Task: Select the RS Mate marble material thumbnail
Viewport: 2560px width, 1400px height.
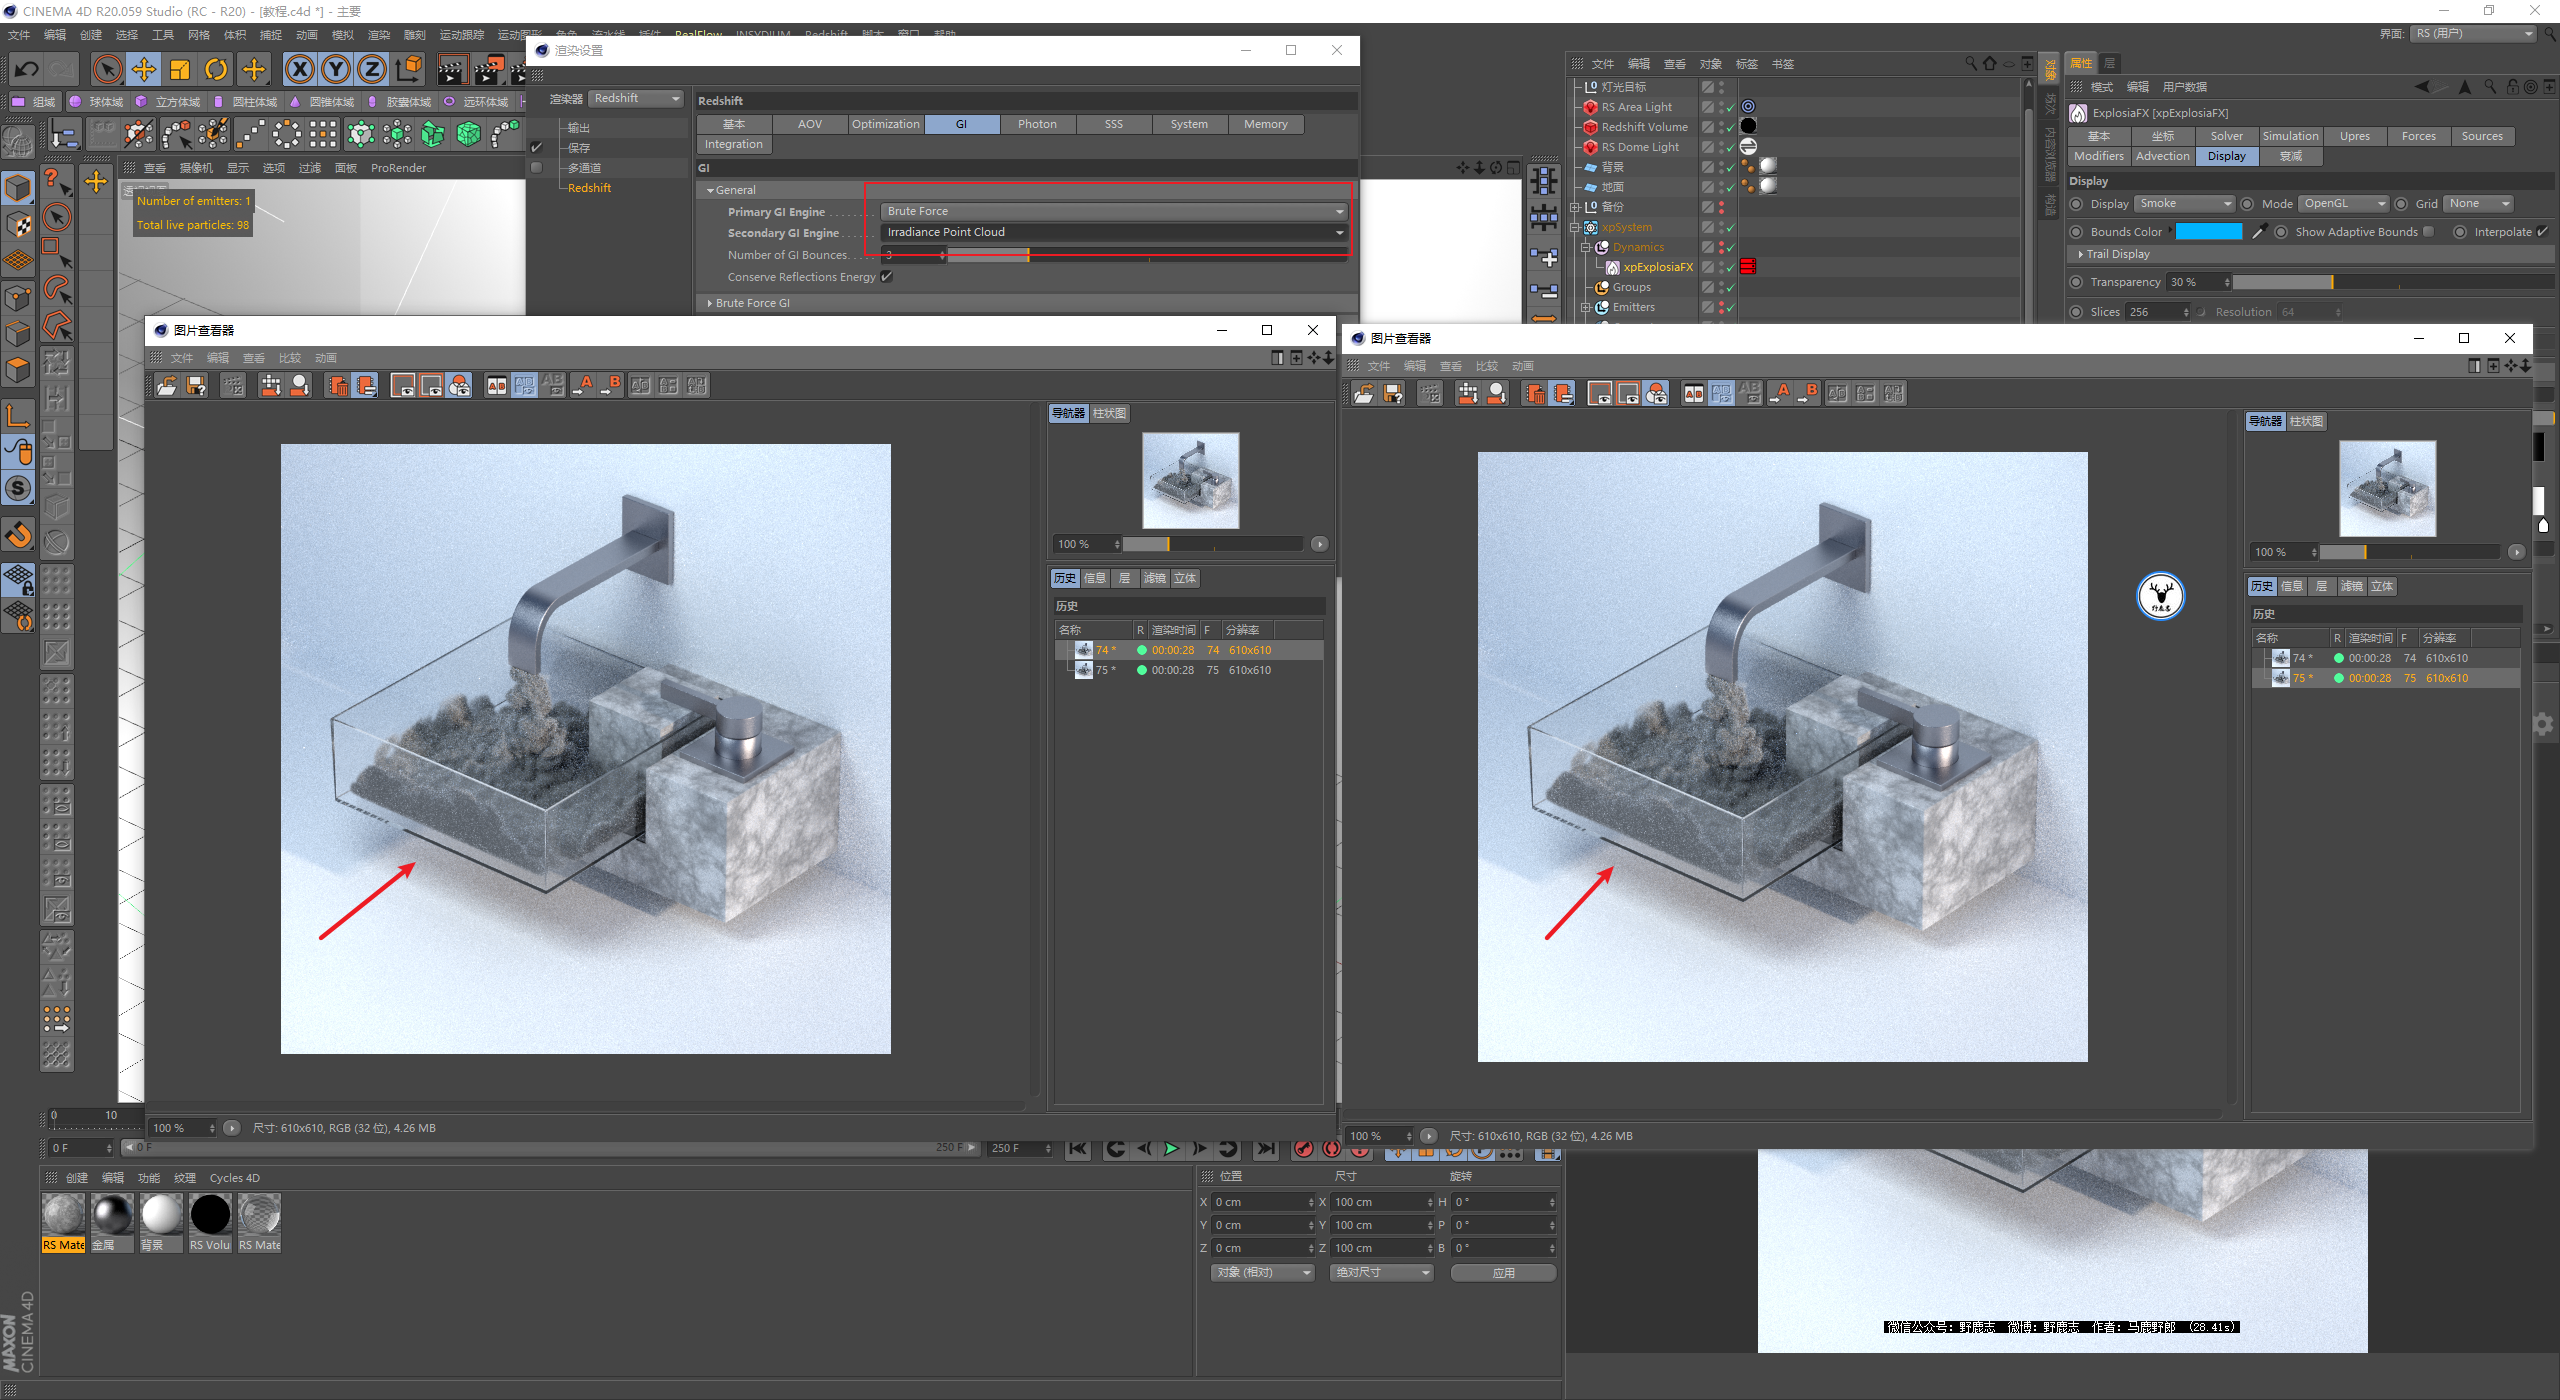Action: pos(63,1215)
